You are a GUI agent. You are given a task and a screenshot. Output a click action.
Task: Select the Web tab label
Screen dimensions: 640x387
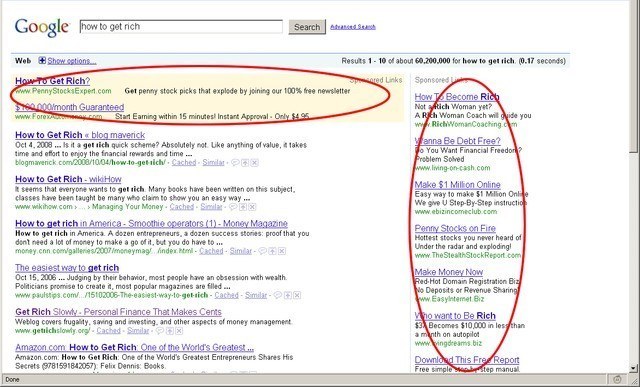pos(23,61)
